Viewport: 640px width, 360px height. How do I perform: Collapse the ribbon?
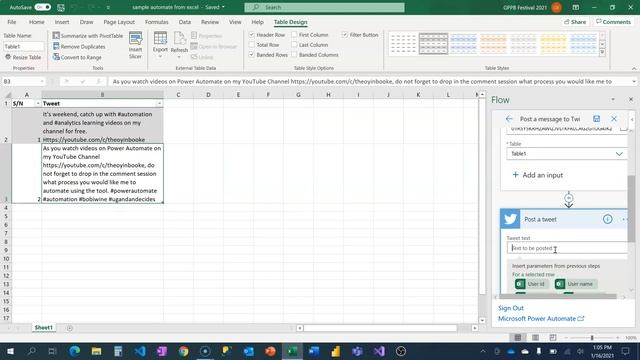[634, 68]
